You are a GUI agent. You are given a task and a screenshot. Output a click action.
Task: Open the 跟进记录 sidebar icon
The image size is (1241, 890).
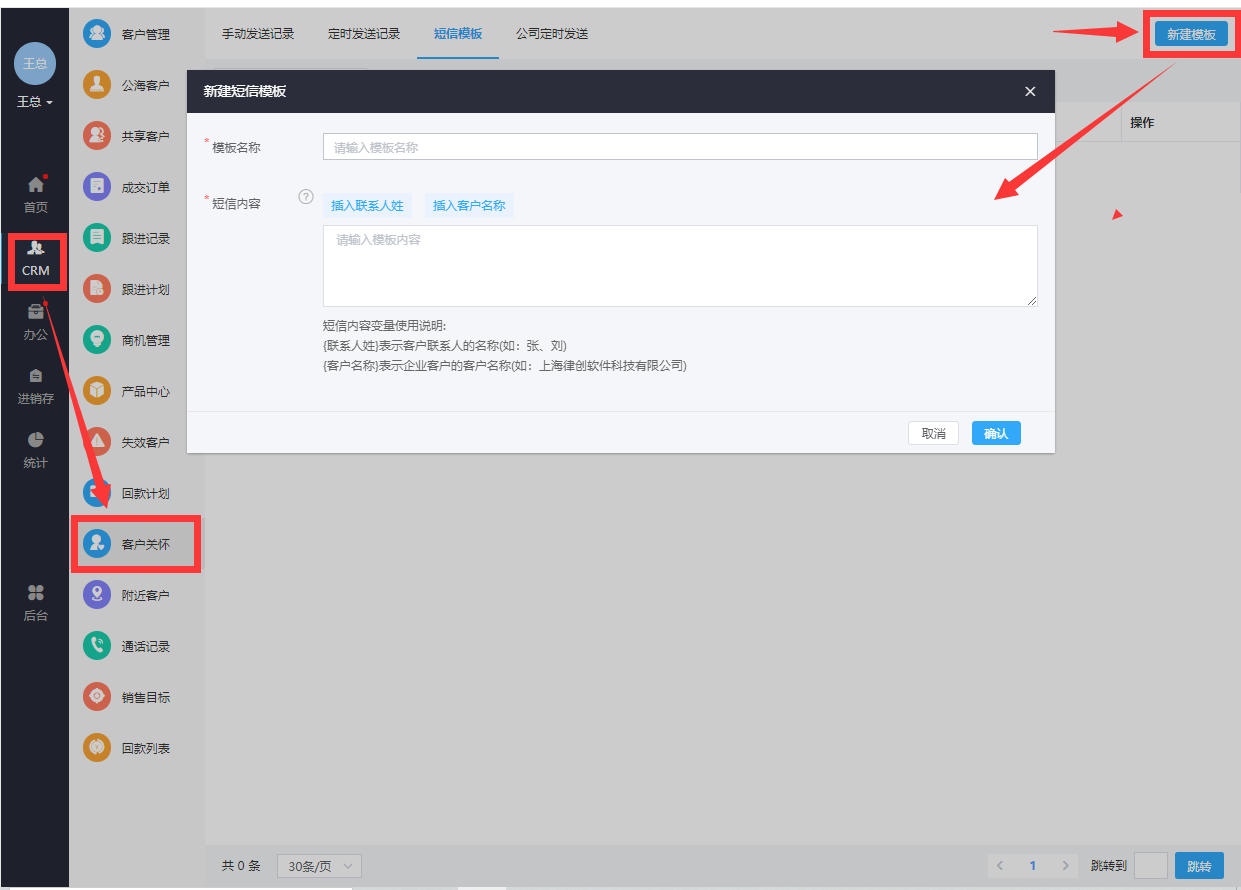coord(97,238)
